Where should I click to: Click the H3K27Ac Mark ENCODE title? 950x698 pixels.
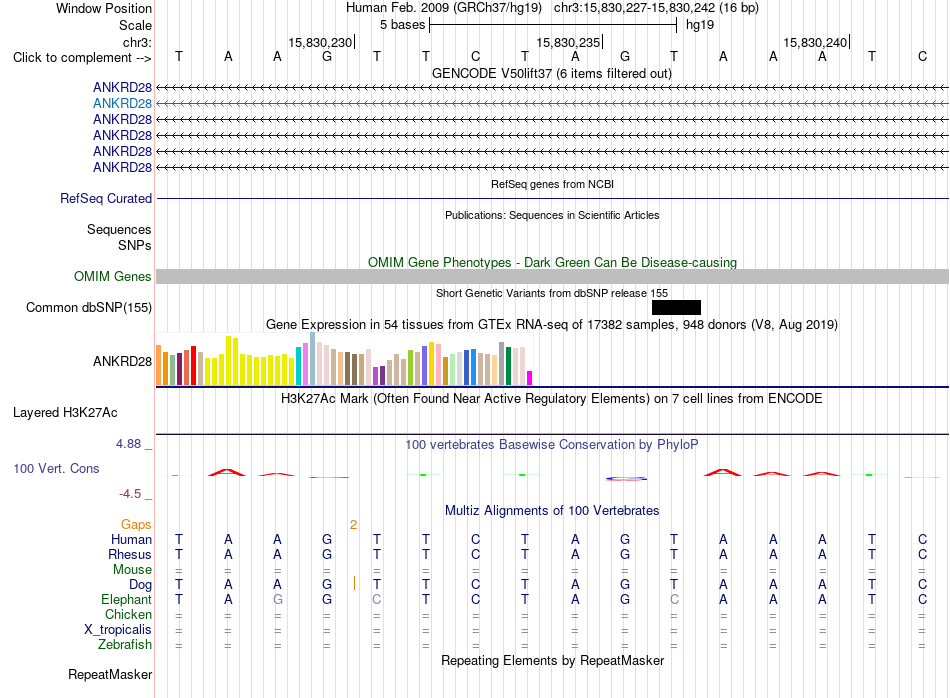pos(551,399)
